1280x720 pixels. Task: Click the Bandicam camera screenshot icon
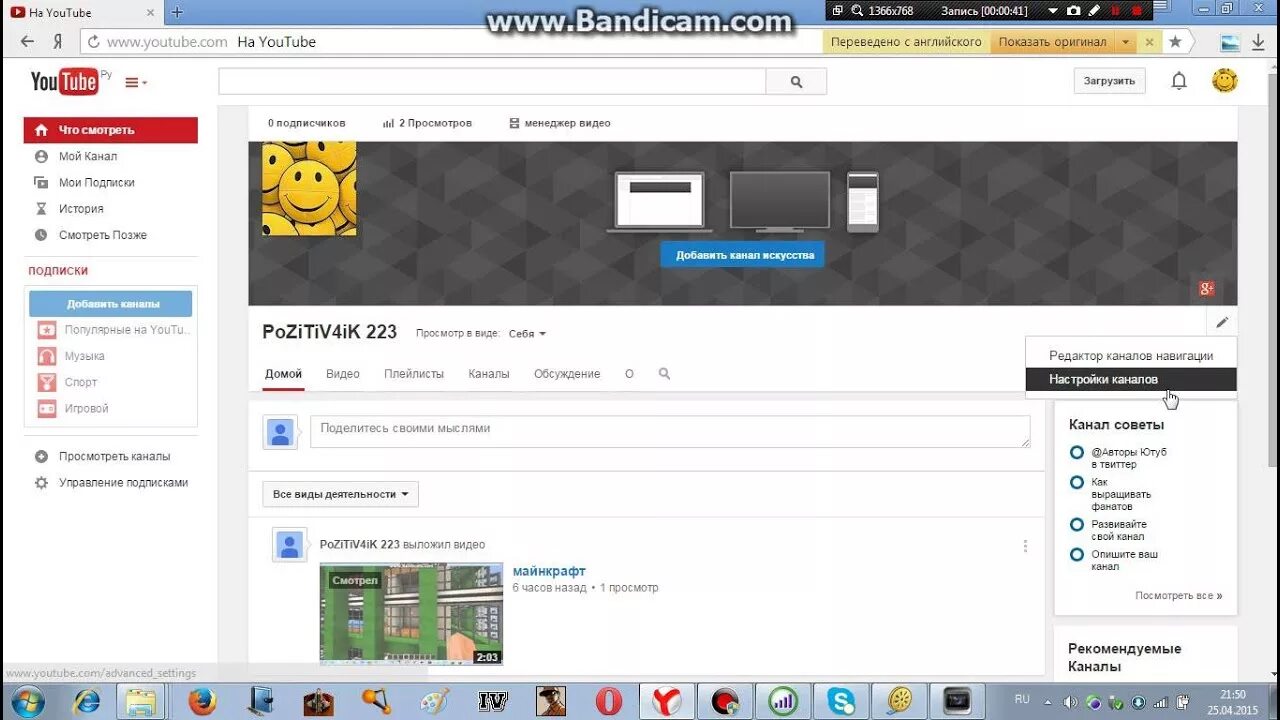pos(1074,11)
